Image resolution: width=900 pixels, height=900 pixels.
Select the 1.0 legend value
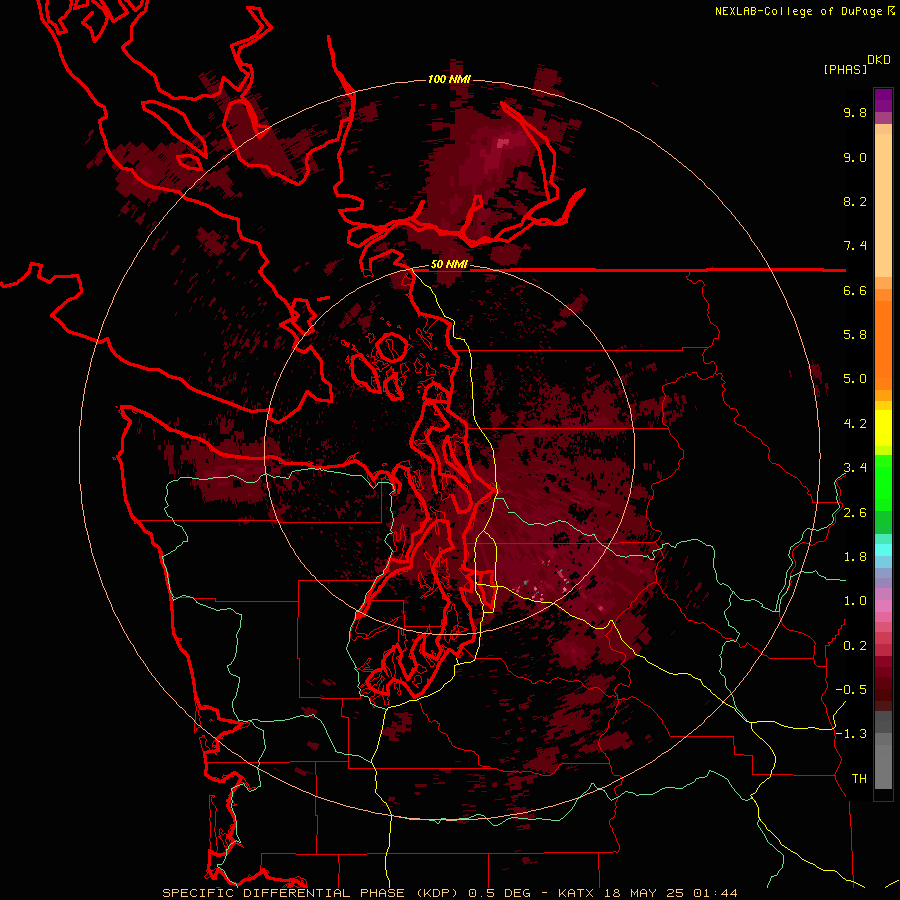click(855, 601)
